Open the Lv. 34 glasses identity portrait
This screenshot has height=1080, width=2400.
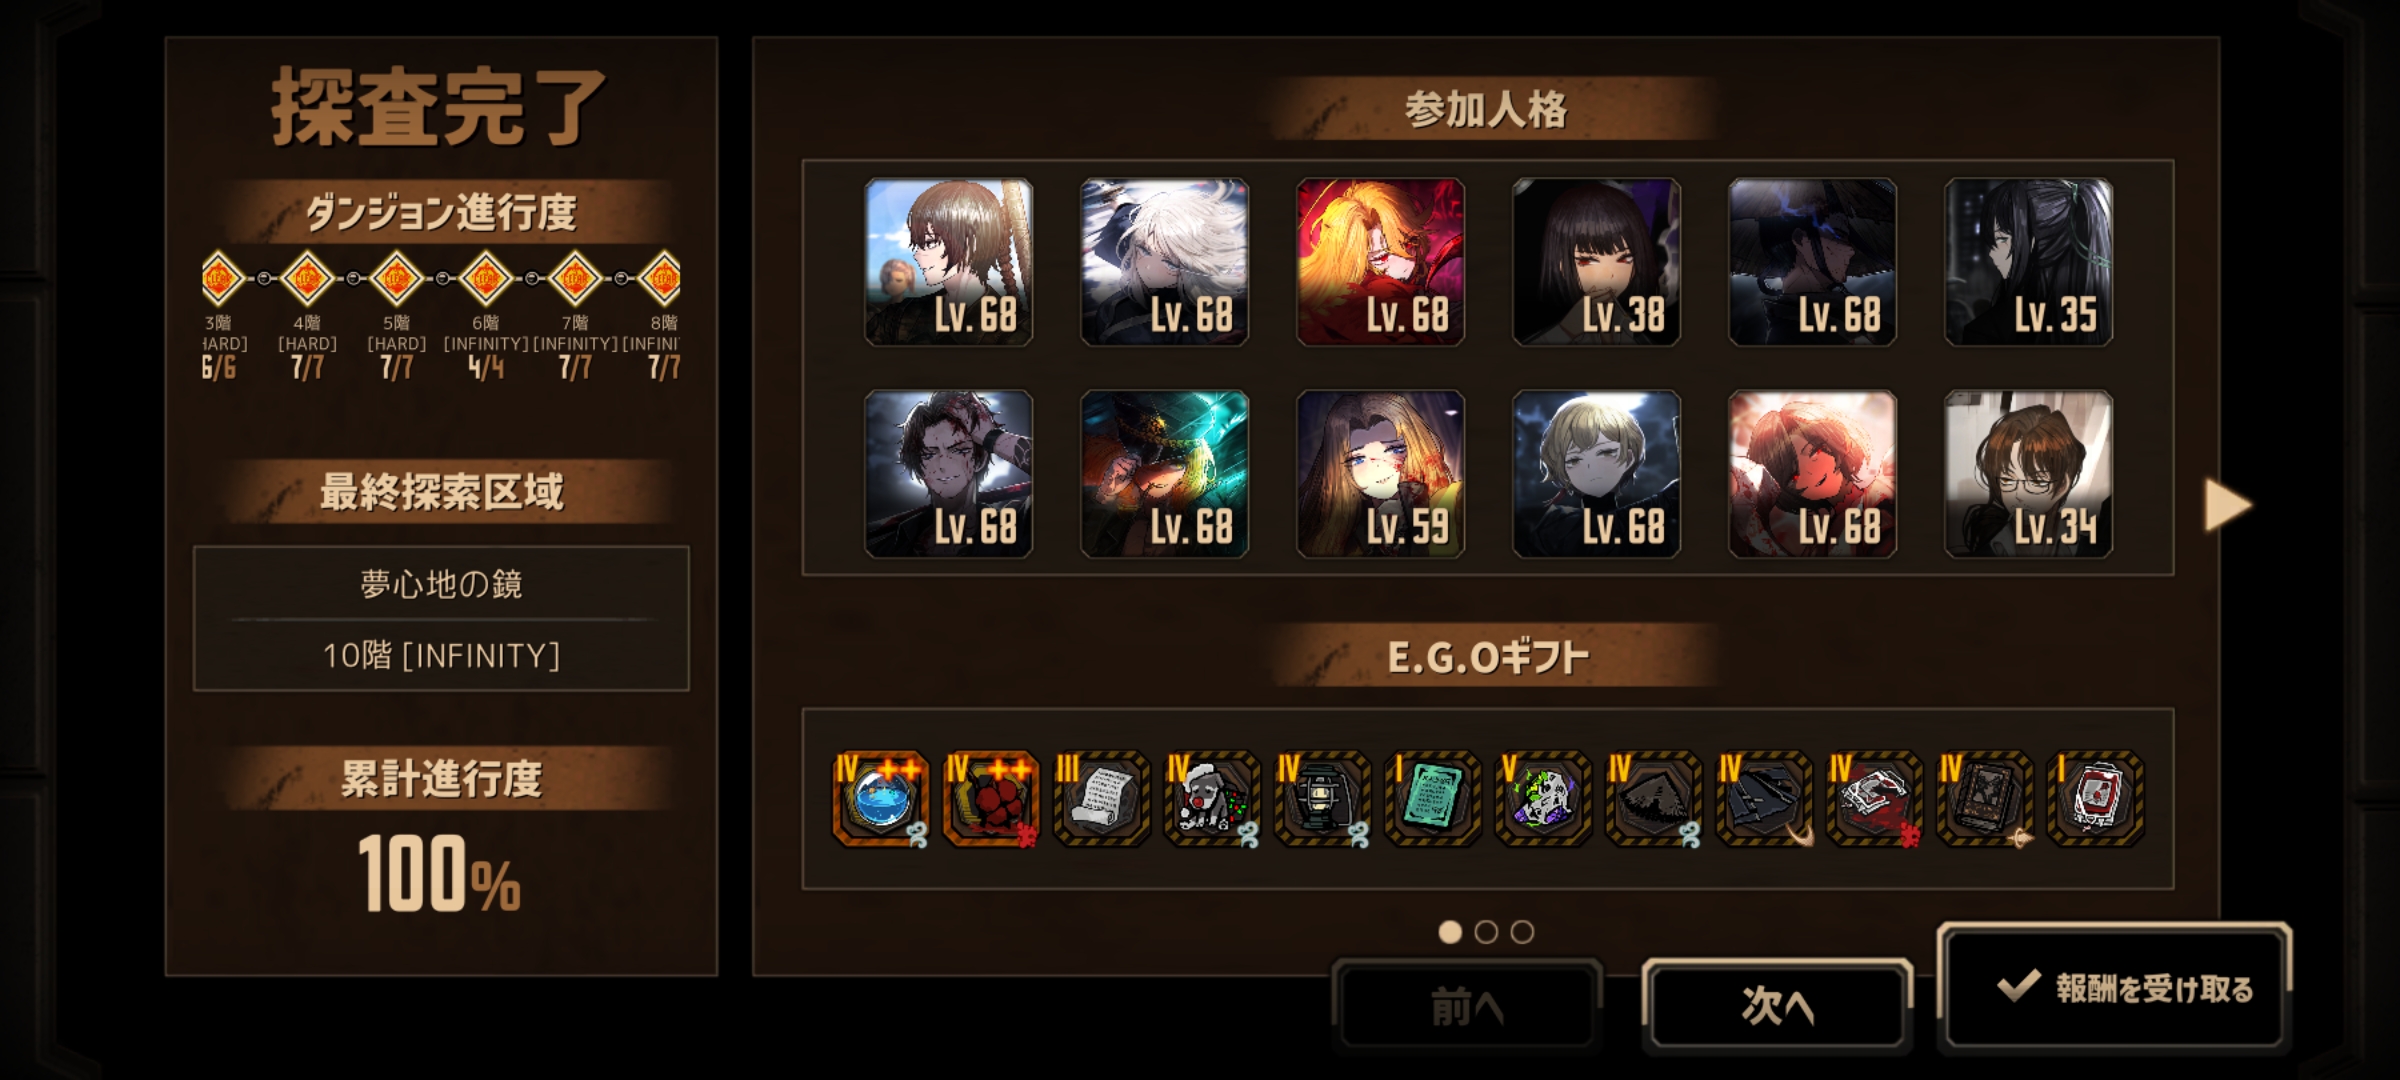coord(2028,474)
